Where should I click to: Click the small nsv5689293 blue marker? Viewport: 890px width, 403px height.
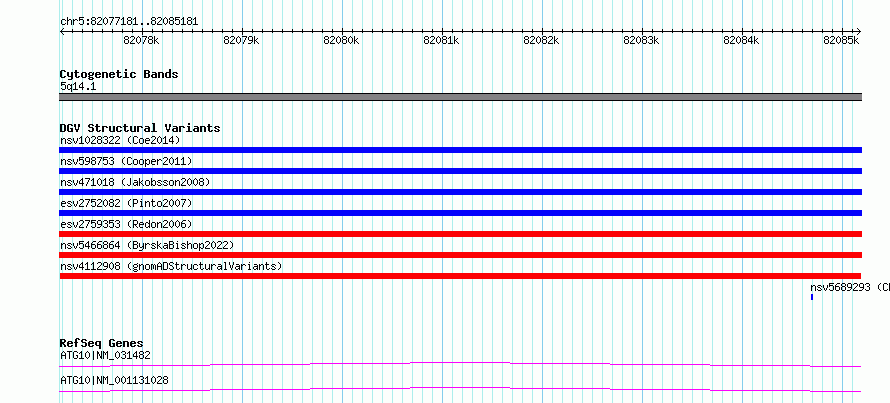pyautogui.click(x=812, y=297)
